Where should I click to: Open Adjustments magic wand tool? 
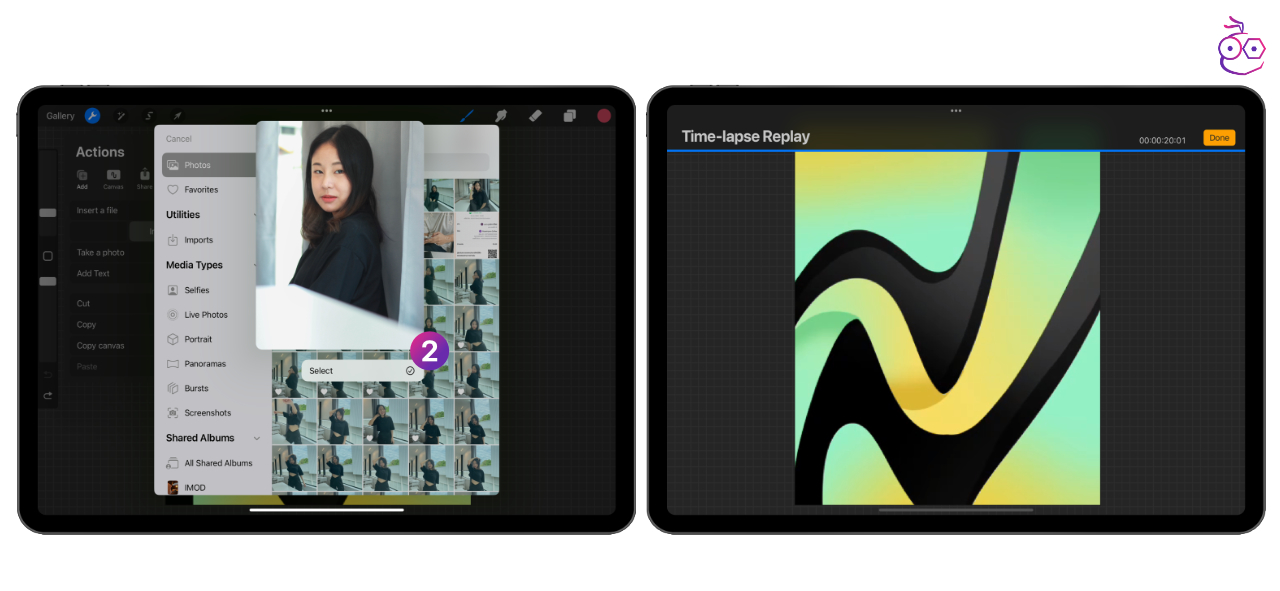[121, 116]
